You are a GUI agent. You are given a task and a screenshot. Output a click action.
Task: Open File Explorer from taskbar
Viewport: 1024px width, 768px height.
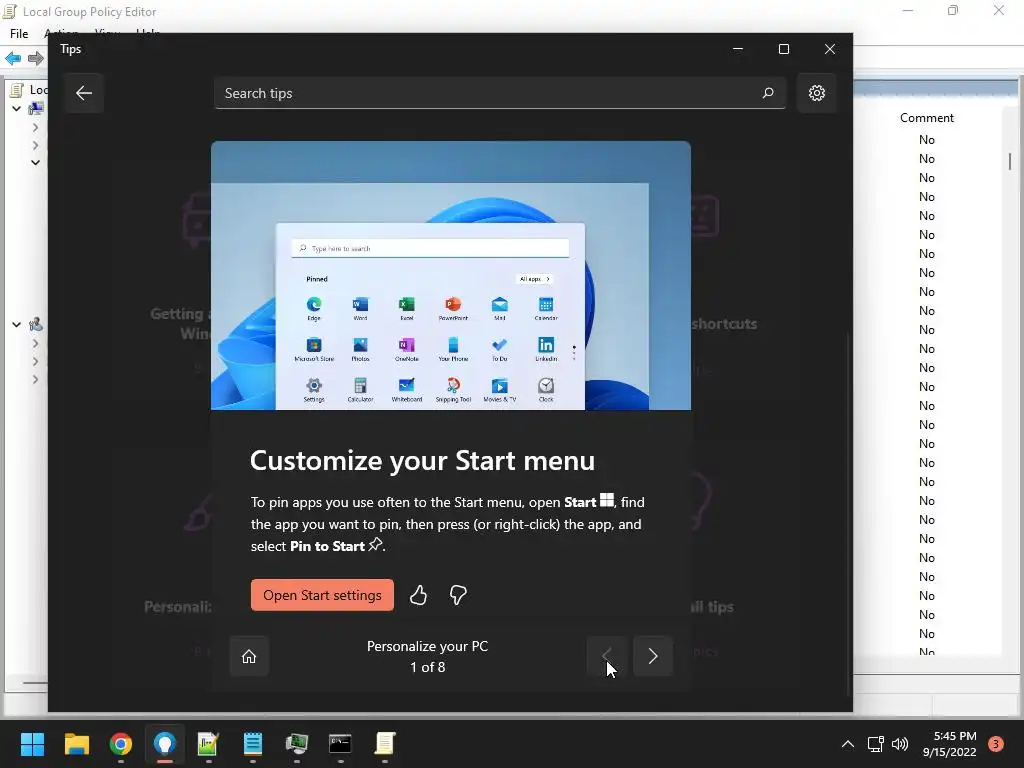coord(76,744)
